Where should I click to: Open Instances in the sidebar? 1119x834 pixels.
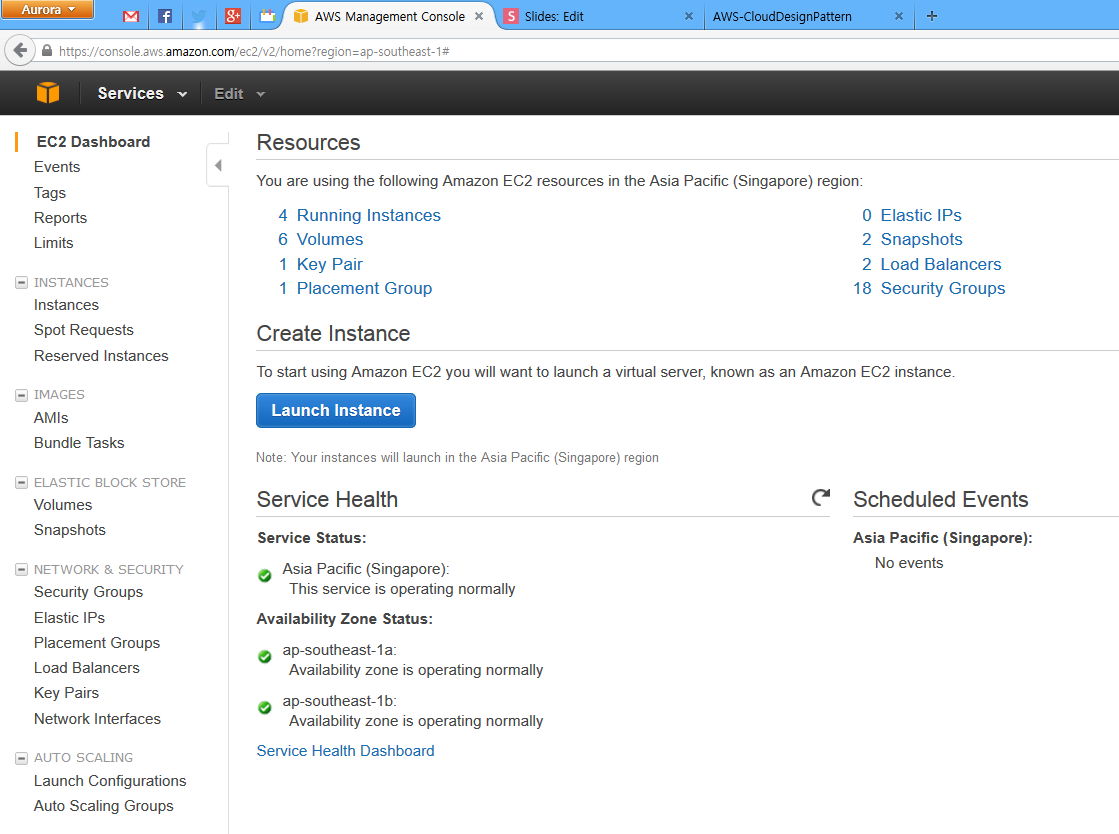66,305
